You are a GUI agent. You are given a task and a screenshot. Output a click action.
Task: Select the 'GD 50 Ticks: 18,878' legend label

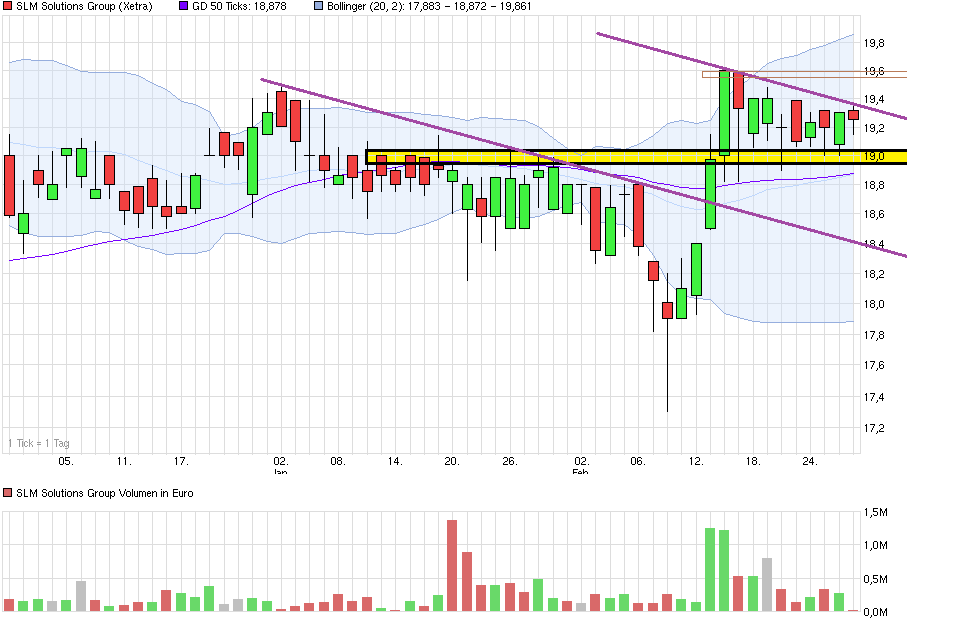239,6
